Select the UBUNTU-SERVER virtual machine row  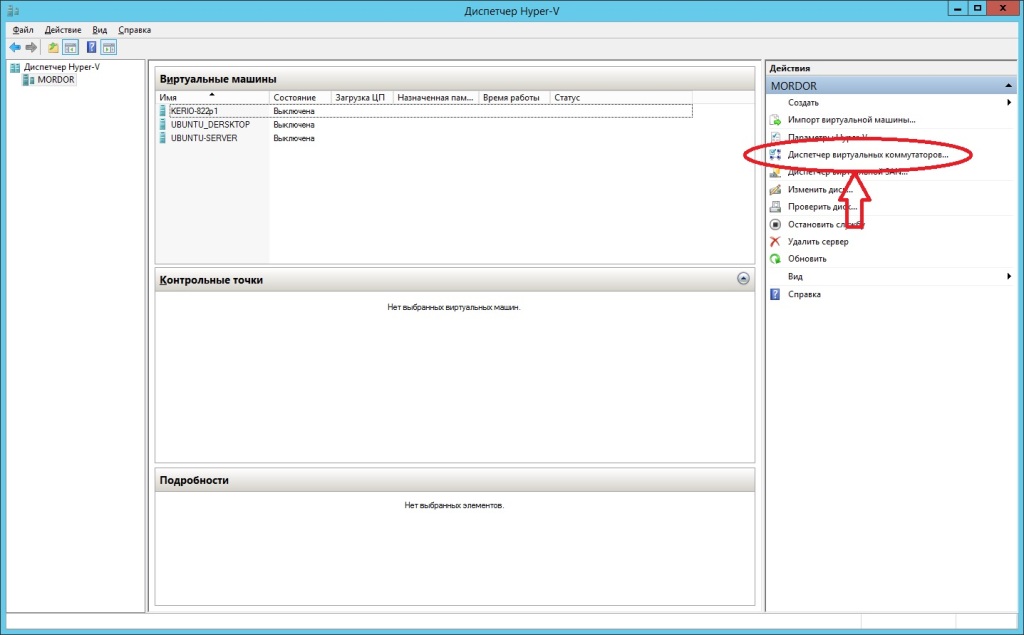[x=204, y=138]
